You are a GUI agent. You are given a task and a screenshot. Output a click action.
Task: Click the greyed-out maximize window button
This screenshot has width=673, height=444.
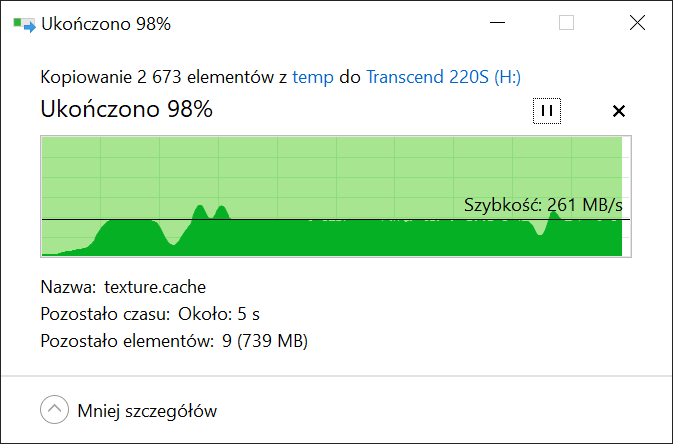566,23
